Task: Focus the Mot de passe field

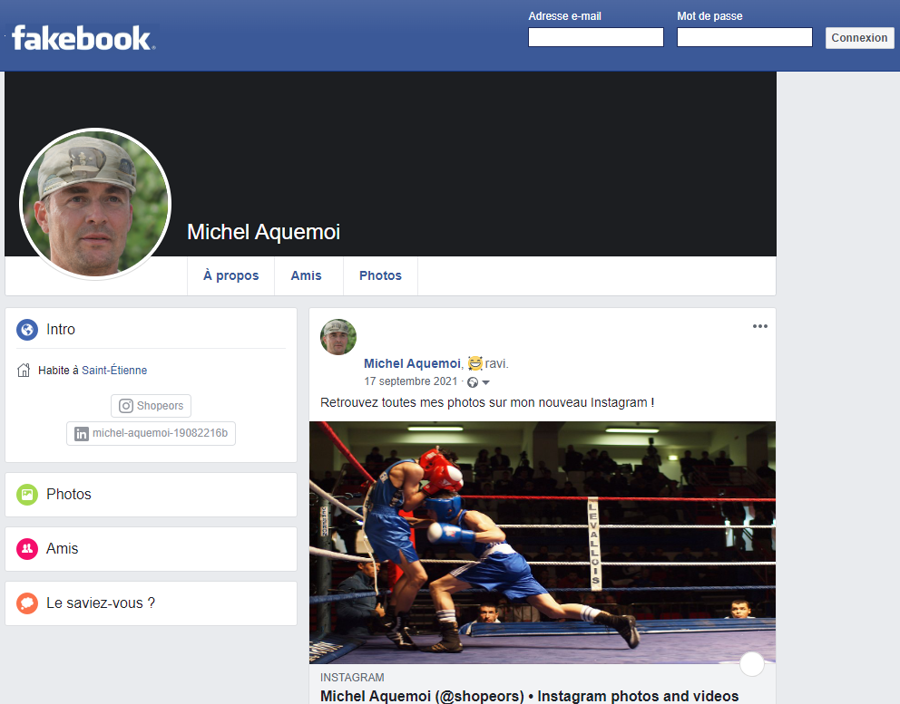Action: [744, 38]
